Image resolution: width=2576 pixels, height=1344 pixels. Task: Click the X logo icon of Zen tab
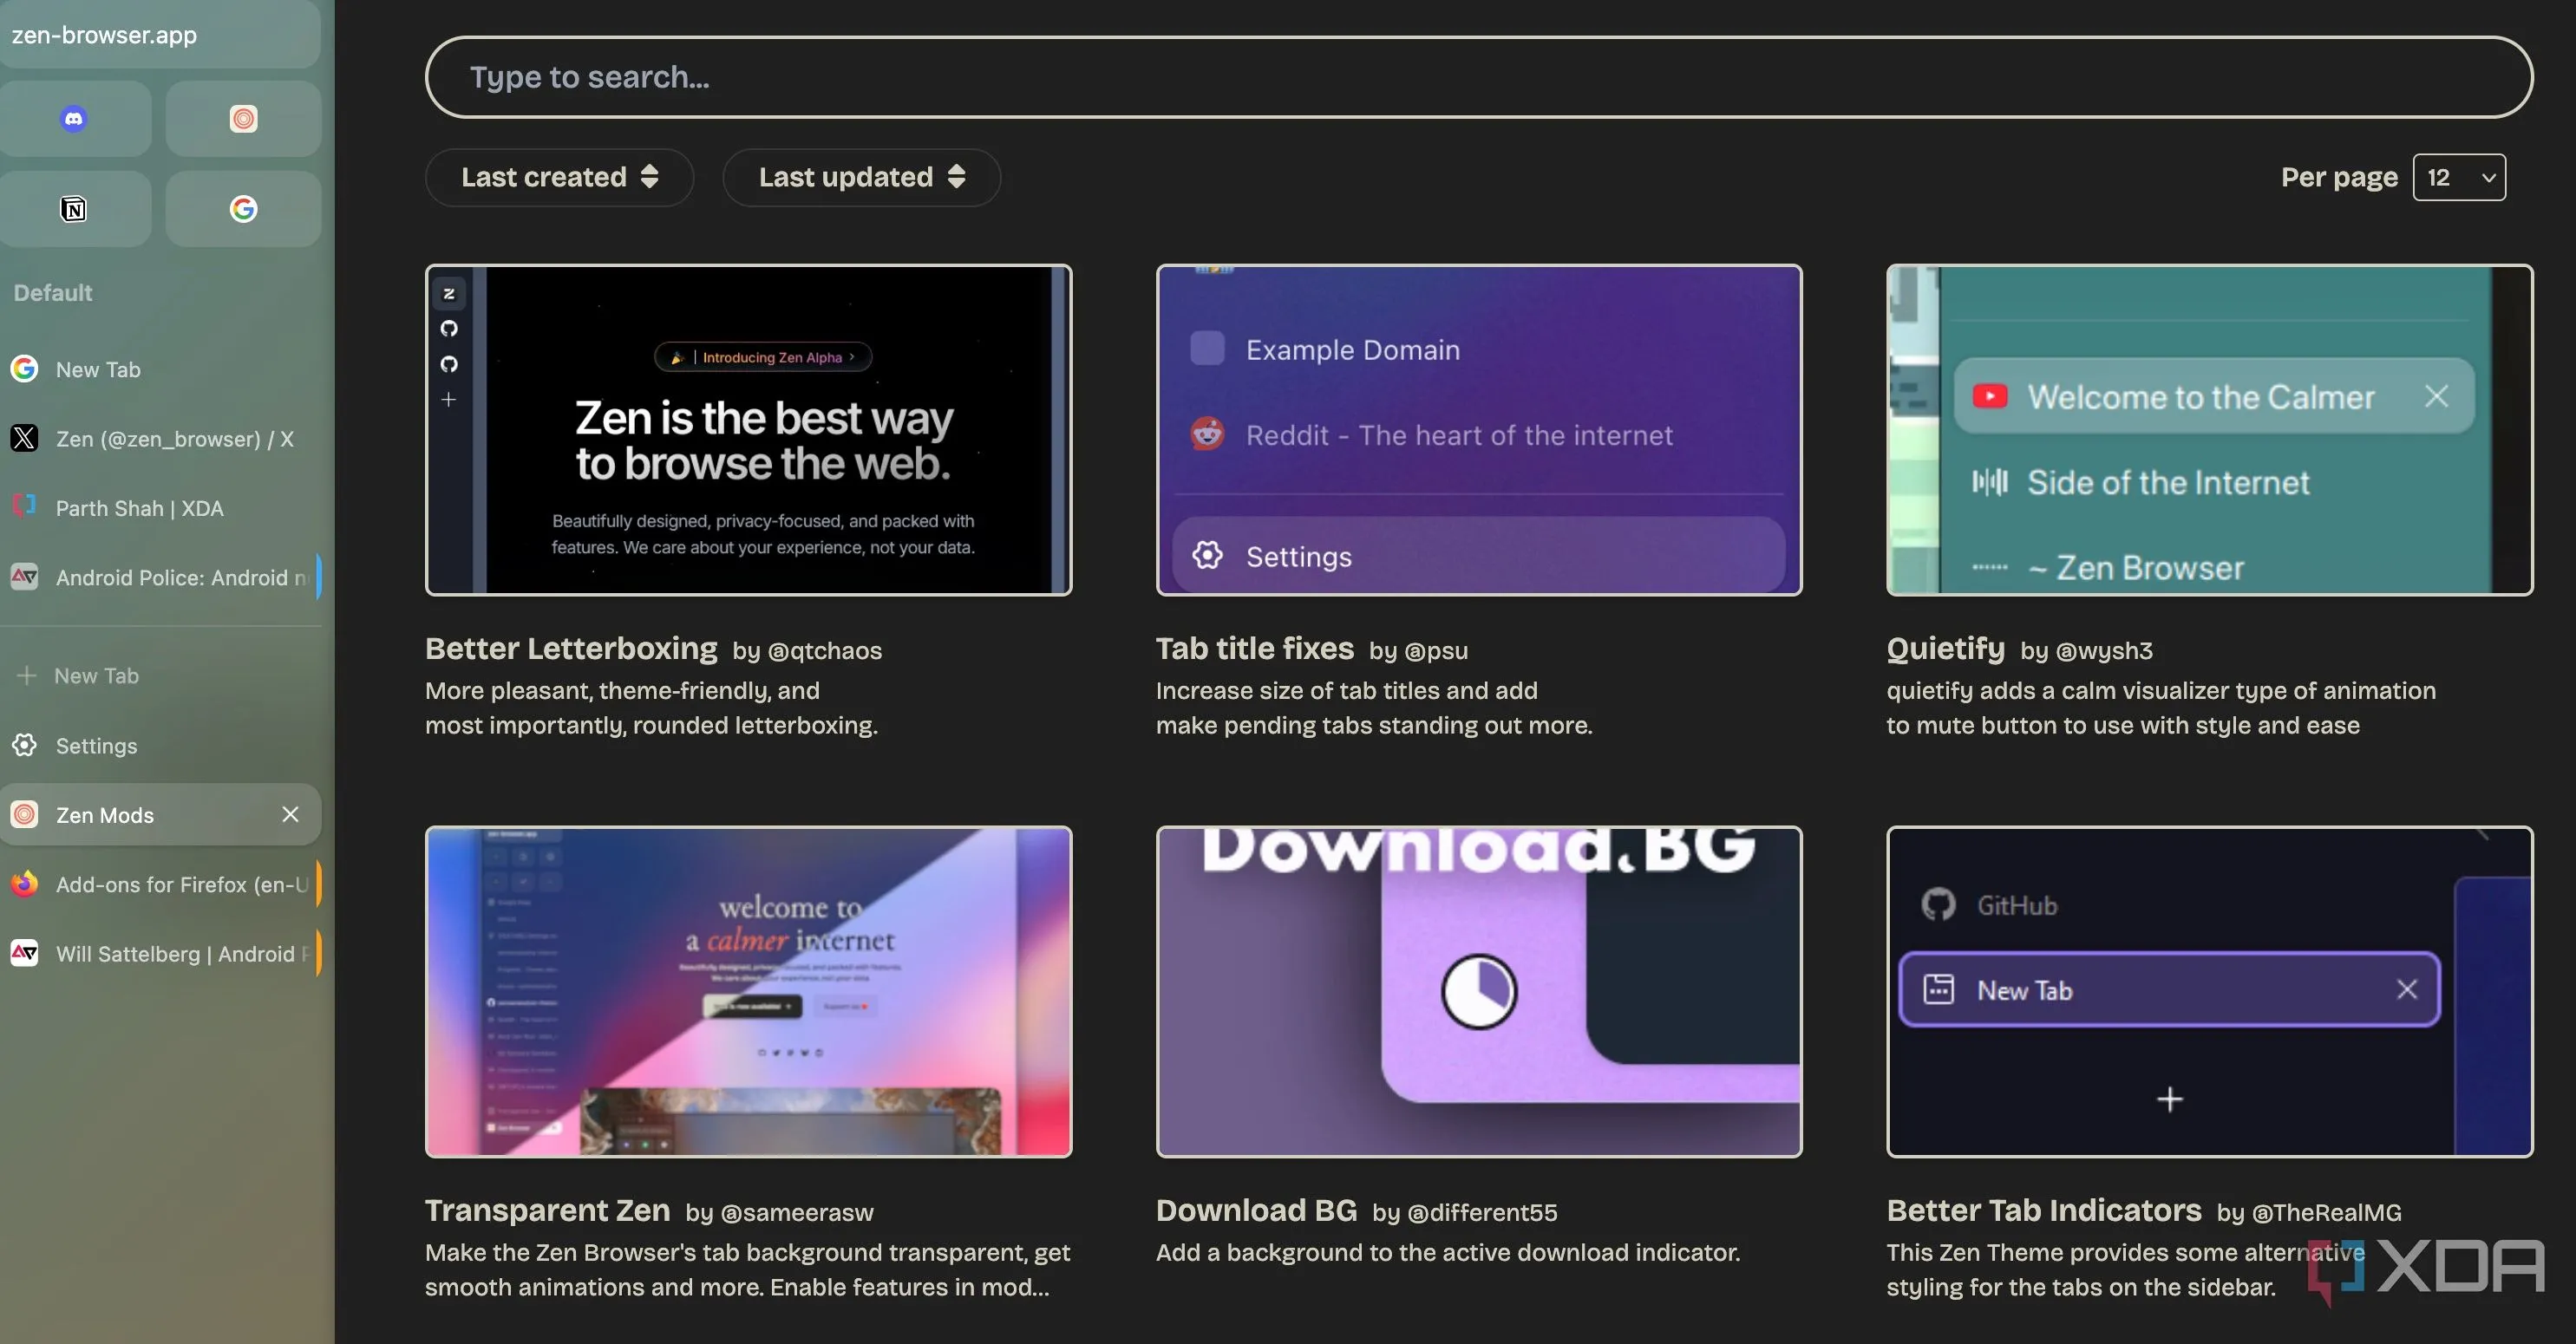click(25, 439)
